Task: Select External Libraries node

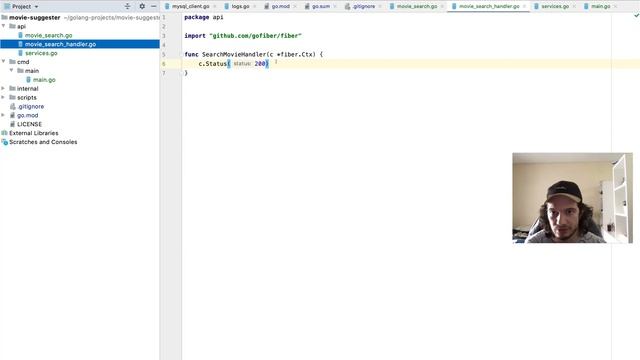Action: (x=33, y=133)
